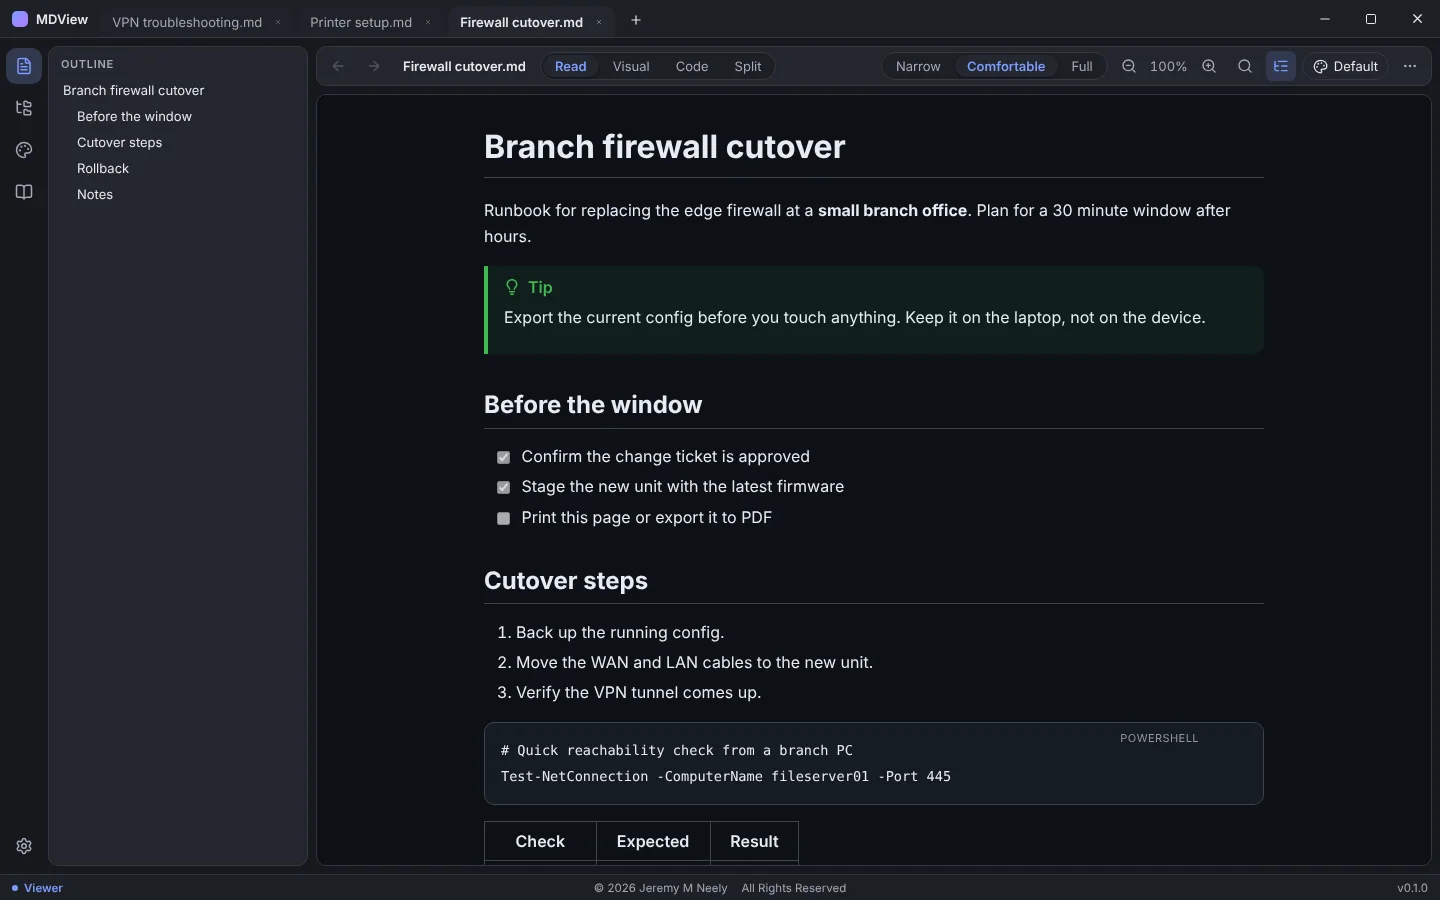Click the 100% zoom level

1168,66
